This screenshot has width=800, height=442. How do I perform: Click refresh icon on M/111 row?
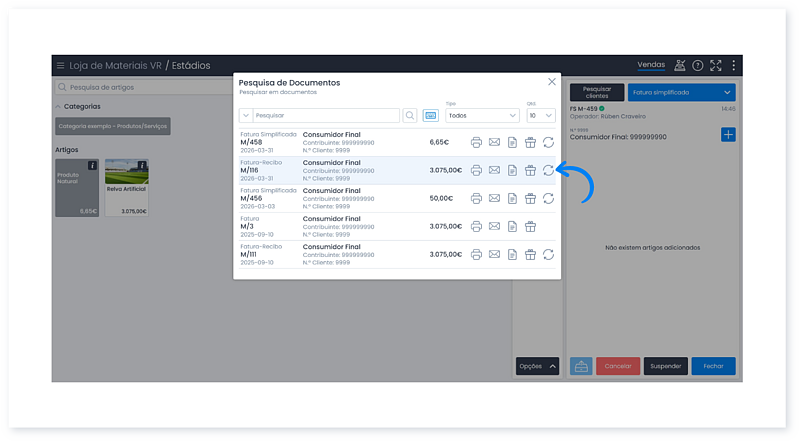[548, 254]
